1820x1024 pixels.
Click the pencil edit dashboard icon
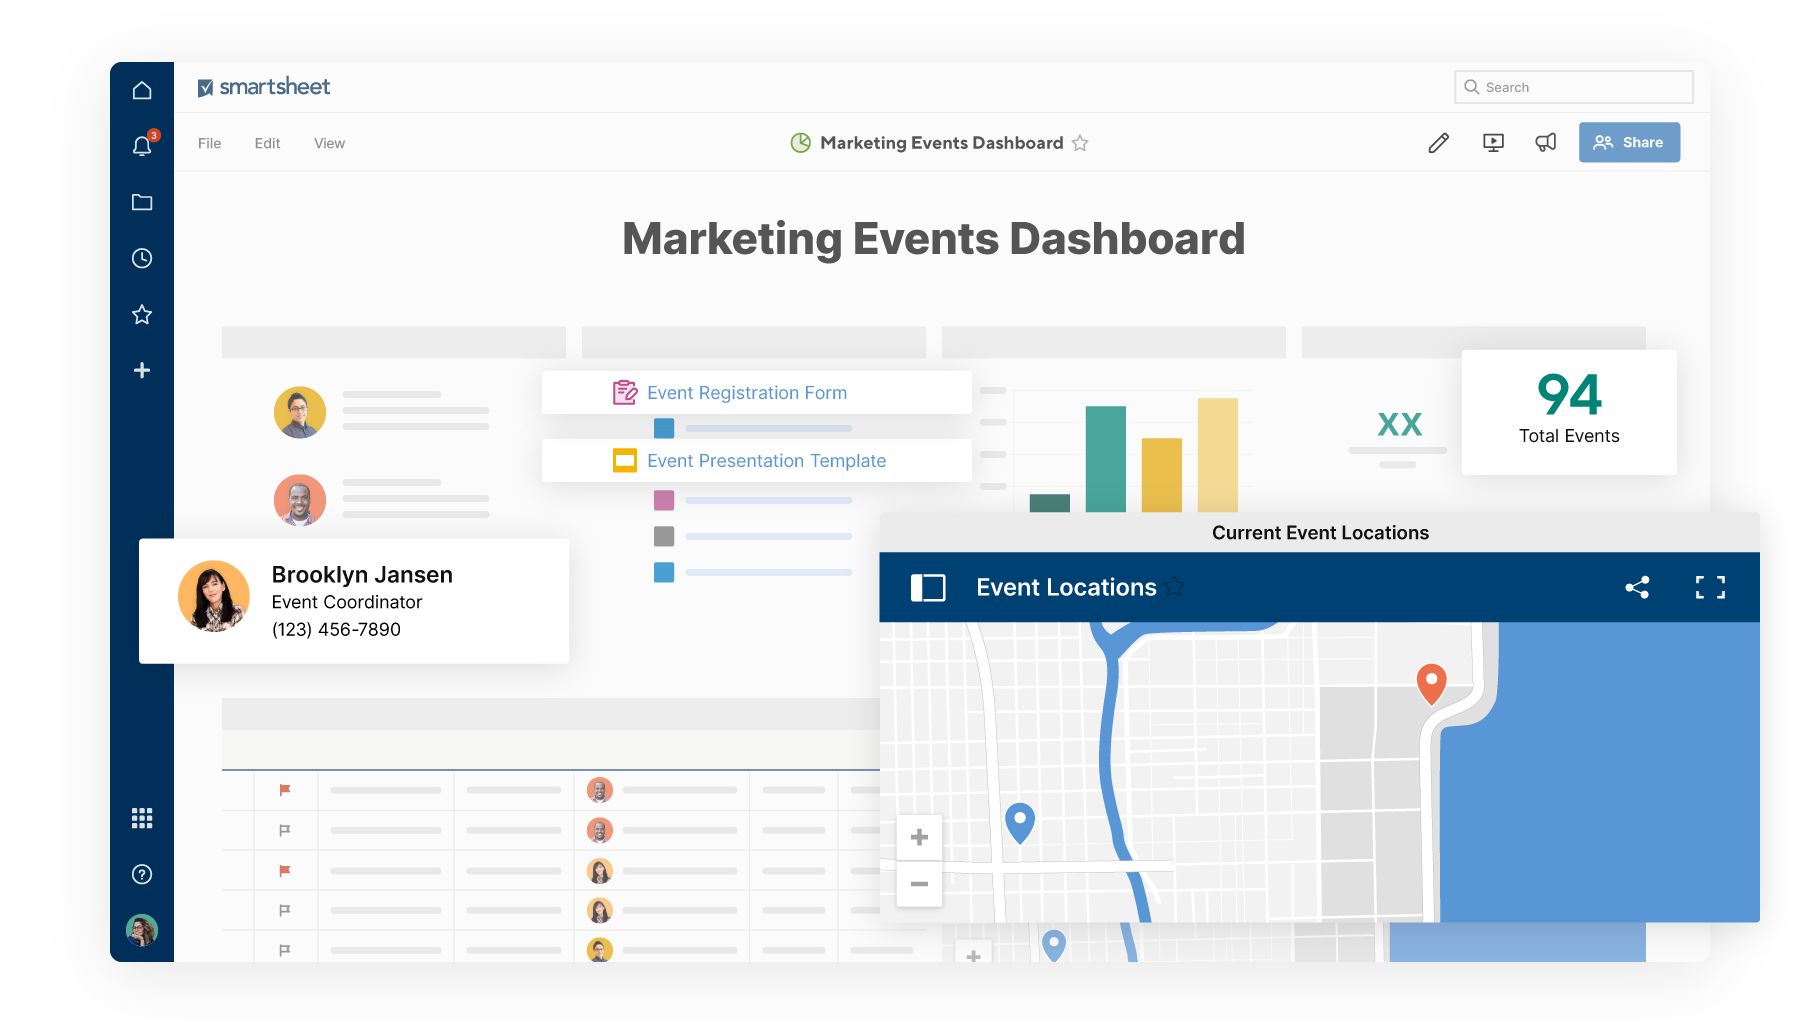1438,143
